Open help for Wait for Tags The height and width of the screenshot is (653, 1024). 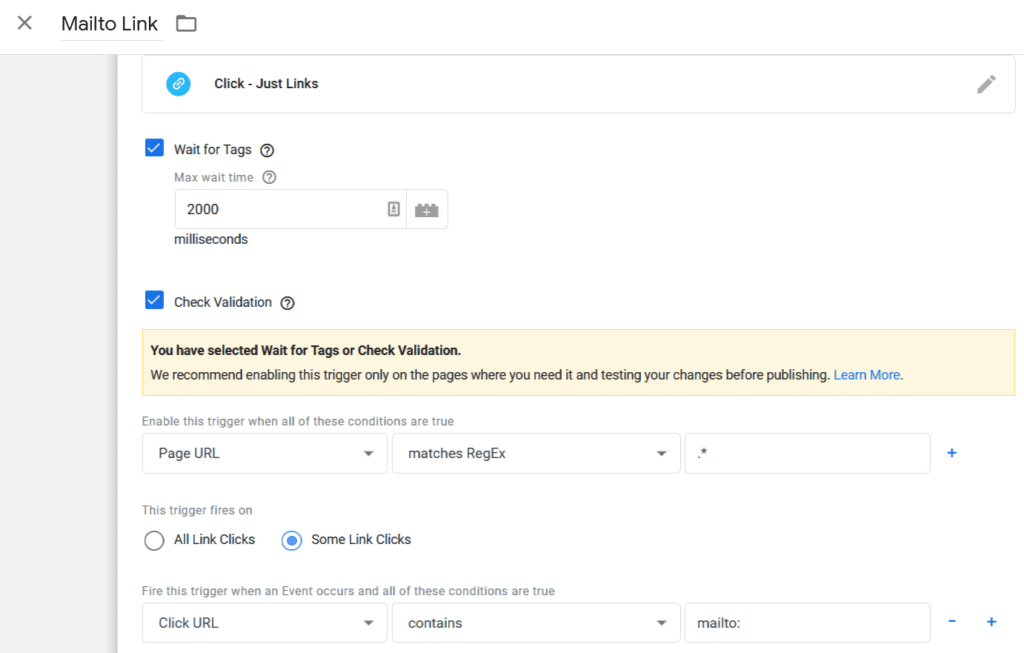tap(267, 150)
